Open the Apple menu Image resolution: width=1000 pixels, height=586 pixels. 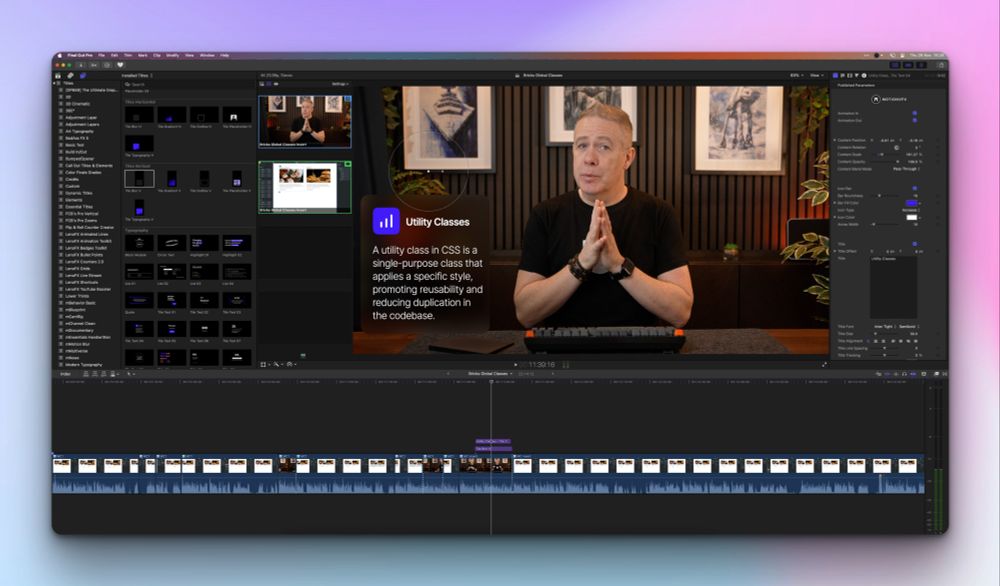point(59,55)
